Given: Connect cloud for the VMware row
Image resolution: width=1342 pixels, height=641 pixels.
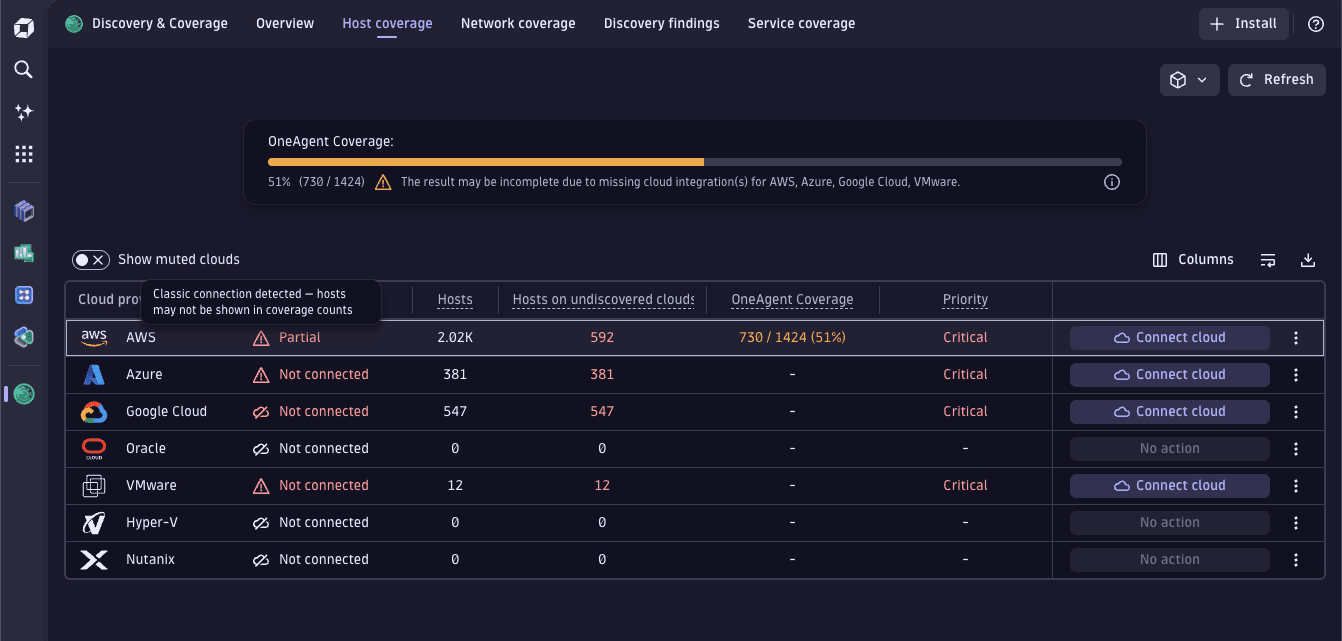Looking at the screenshot, I should tap(1170, 486).
